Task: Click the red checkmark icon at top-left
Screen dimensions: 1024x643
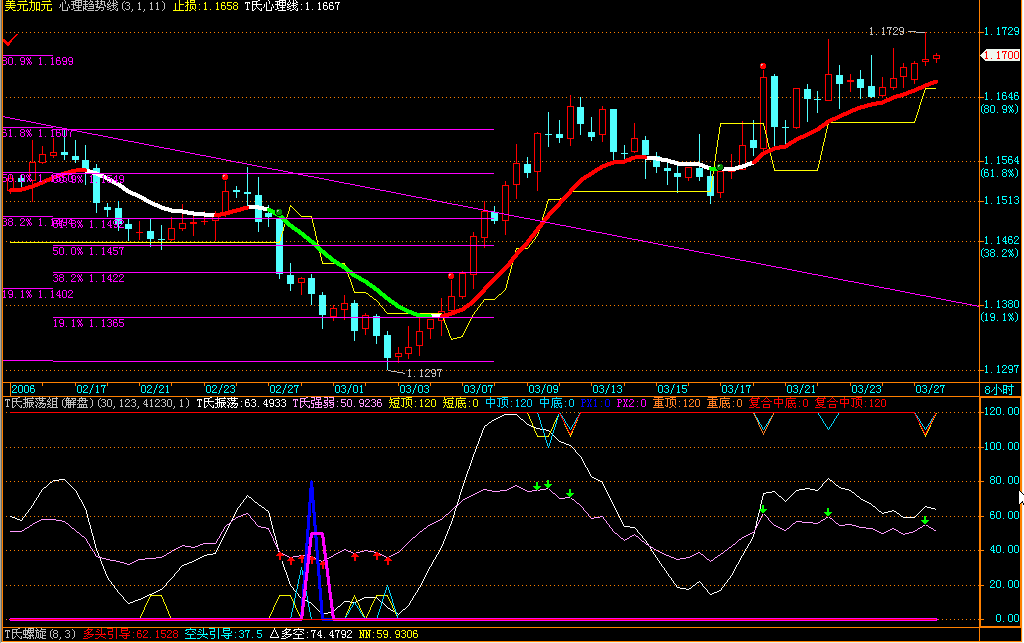Action: click(x=11, y=42)
